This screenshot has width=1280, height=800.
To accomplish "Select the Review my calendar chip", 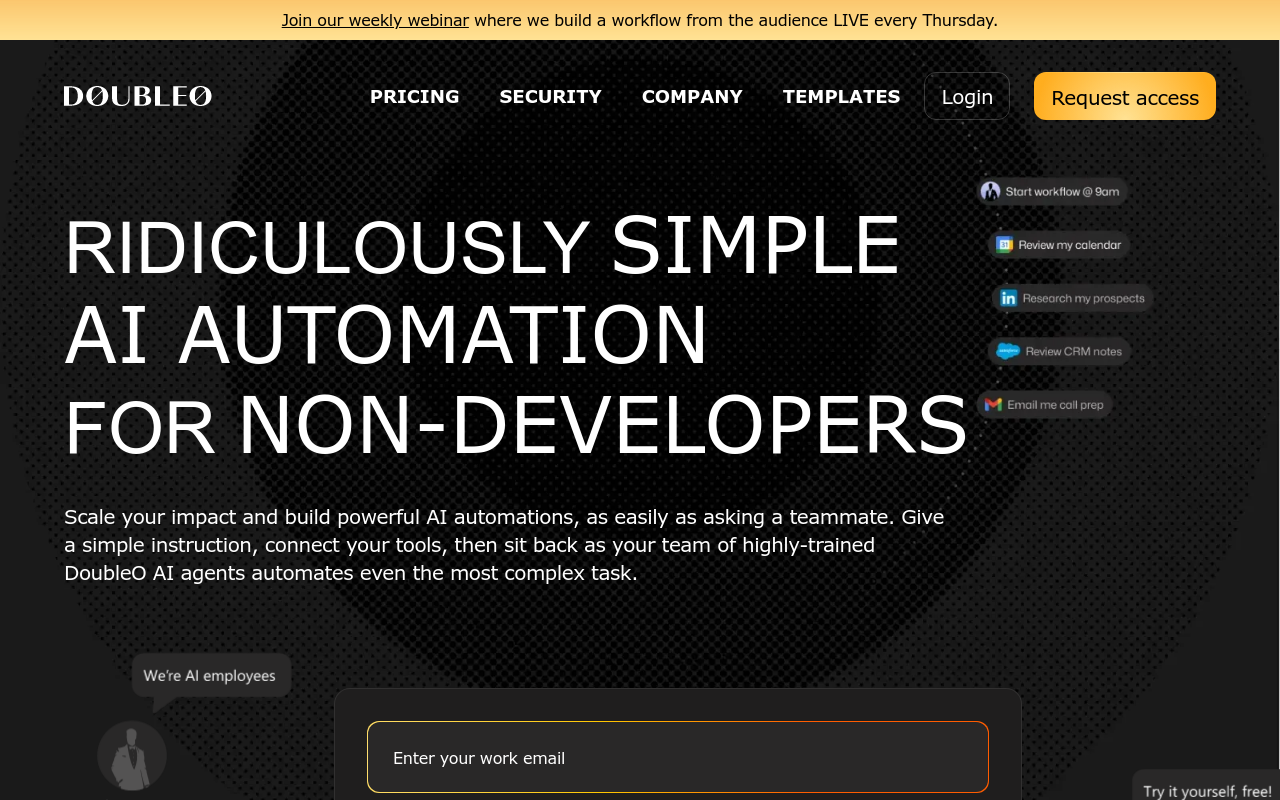I will pos(1060,245).
